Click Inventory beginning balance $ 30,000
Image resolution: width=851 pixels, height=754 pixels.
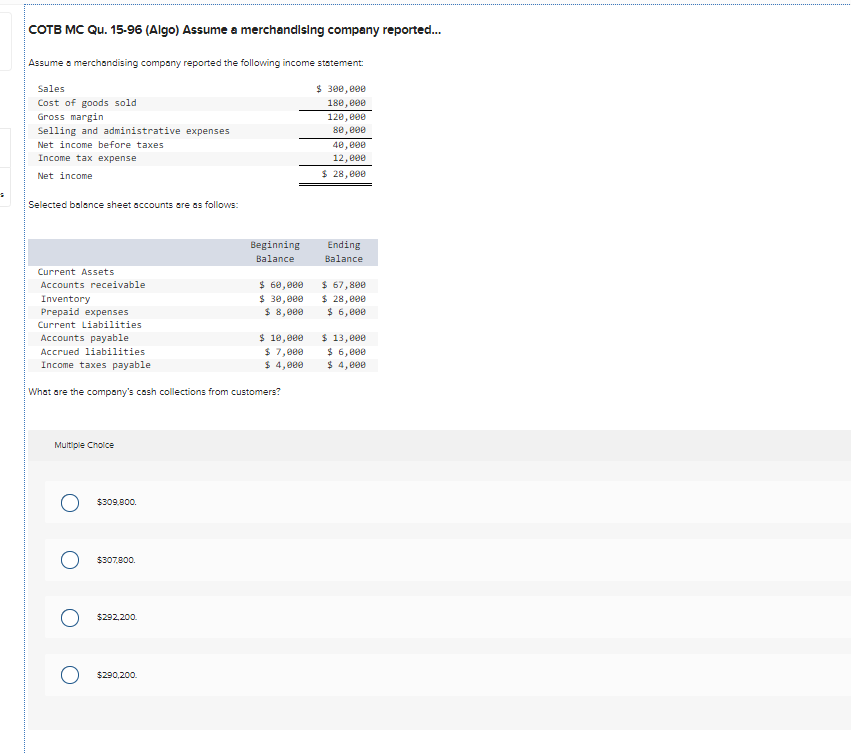point(281,299)
